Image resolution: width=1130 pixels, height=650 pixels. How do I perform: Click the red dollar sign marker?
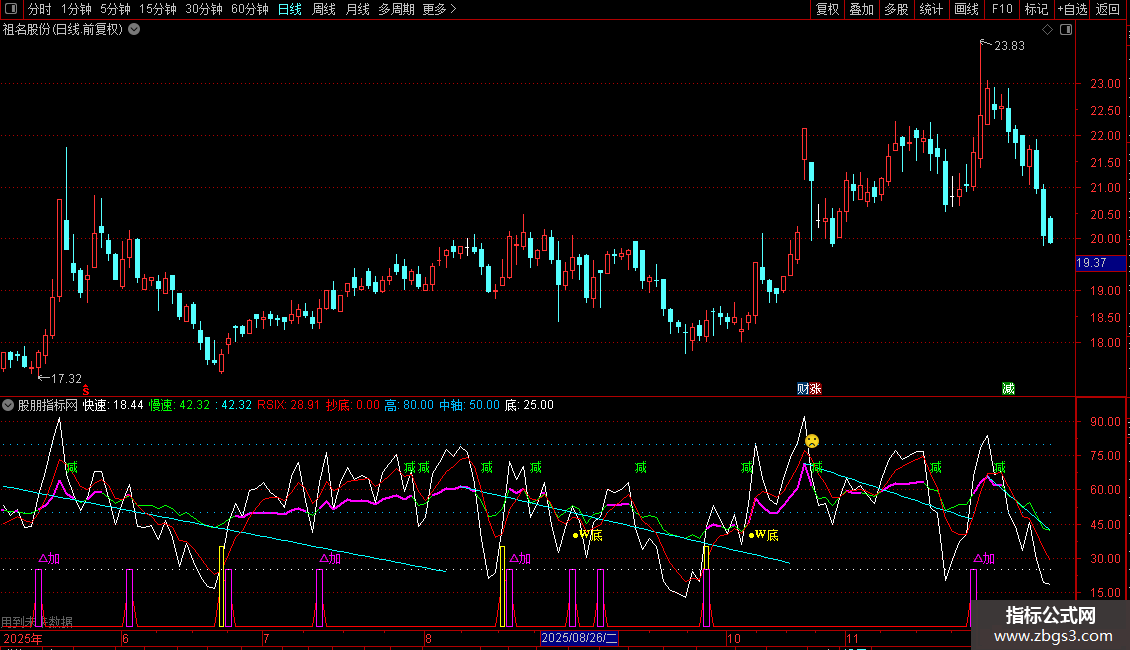point(86,389)
